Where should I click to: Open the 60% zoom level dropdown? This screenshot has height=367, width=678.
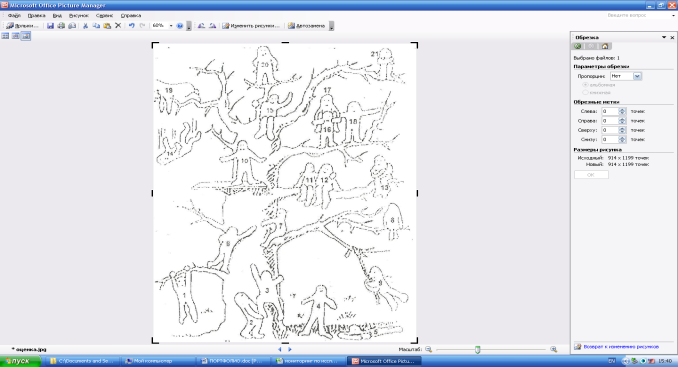click(171, 26)
